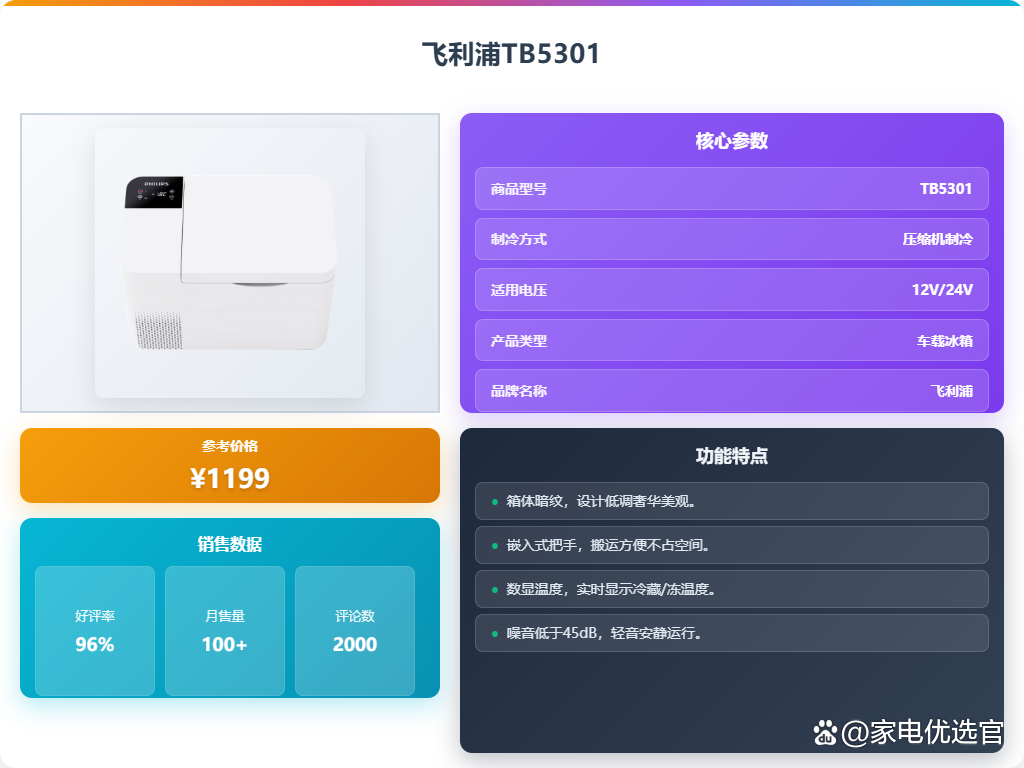Click the green bullet beside 数显温度 feature
The image size is (1024, 768).
point(494,590)
